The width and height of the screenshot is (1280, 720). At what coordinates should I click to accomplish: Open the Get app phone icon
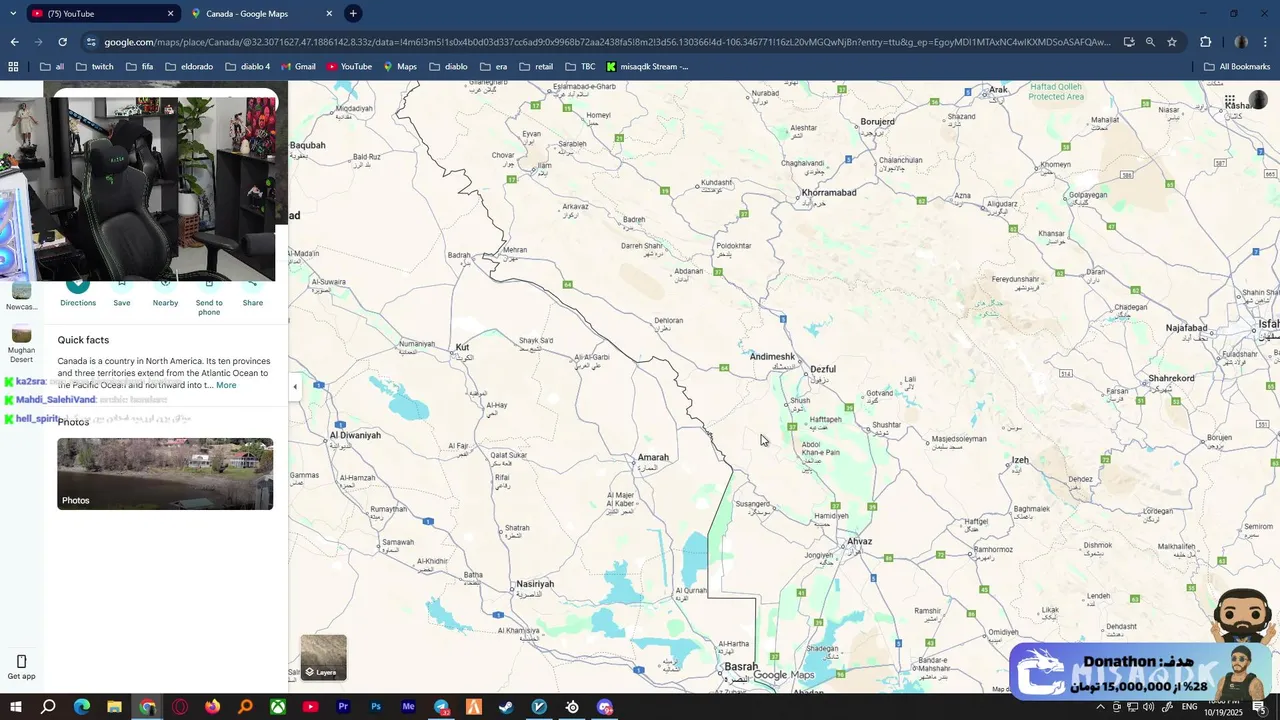click(21, 667)
